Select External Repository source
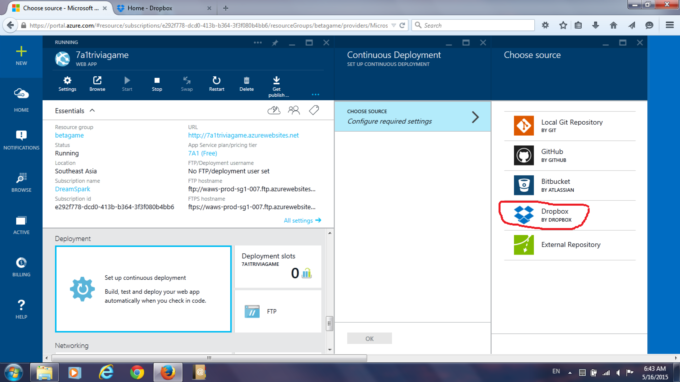The width and height of the screenshot is (680, 382). click(x=570, y=245)
